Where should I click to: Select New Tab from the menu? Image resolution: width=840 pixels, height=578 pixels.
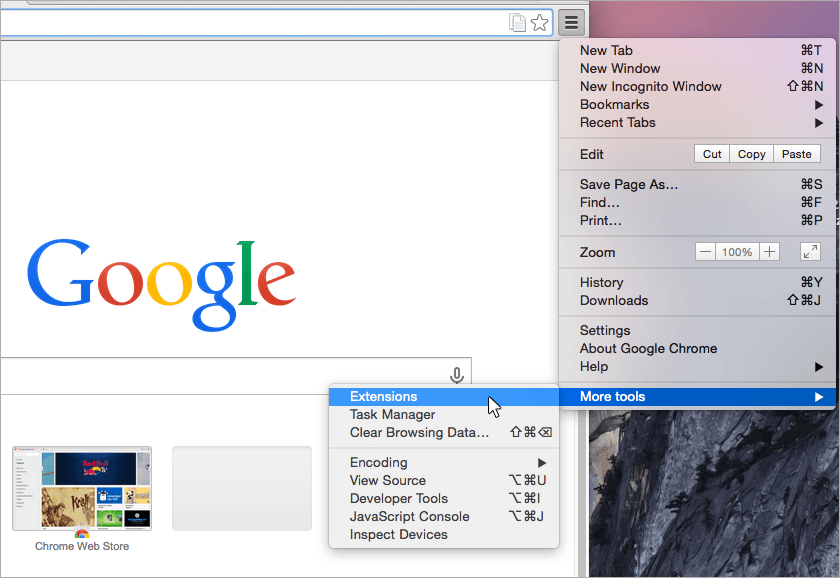pos(697,50)
